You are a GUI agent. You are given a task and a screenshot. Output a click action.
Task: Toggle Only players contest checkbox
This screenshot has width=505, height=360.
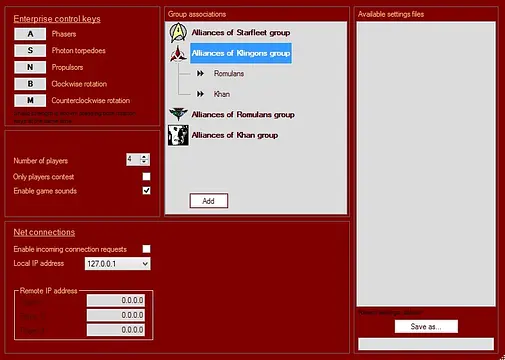point(146,176)
